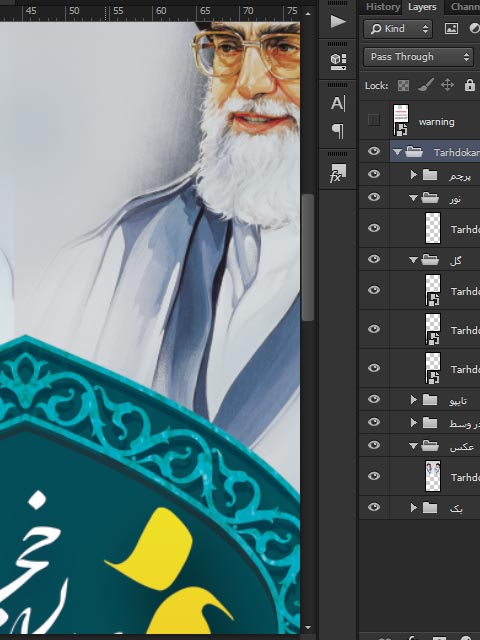480x640 pixels.
Task: Click the تایپو group folder icon
Action: (430, 400)
